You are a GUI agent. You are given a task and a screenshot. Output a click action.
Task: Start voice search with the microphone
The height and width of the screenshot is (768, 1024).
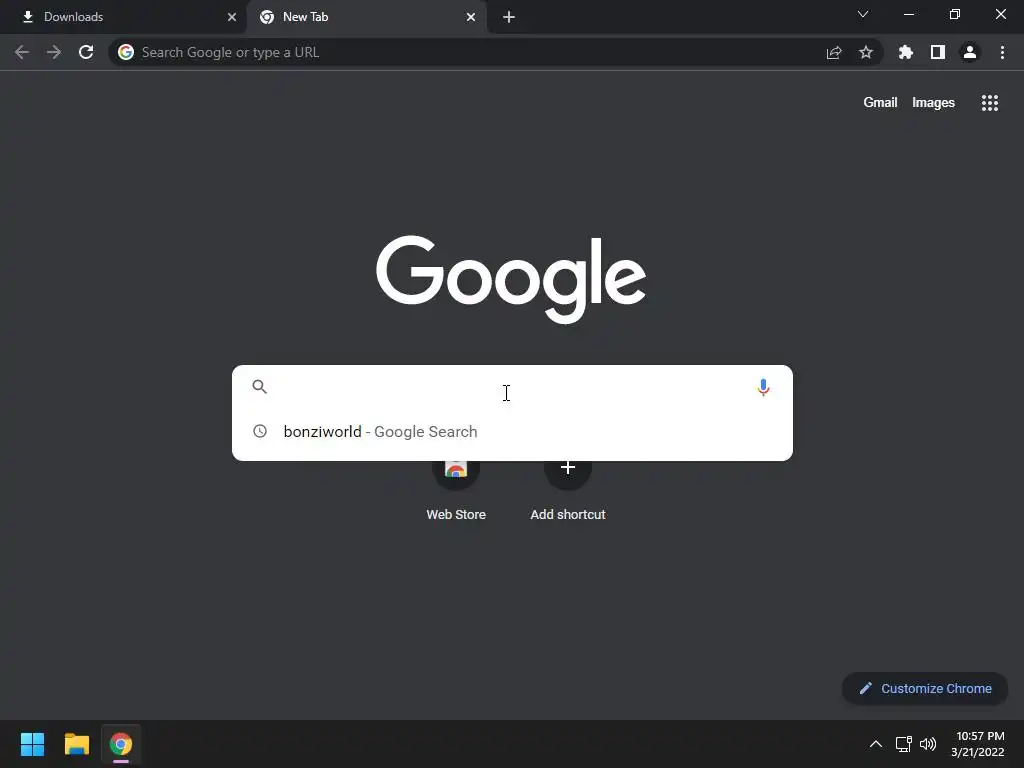point(763,387)
